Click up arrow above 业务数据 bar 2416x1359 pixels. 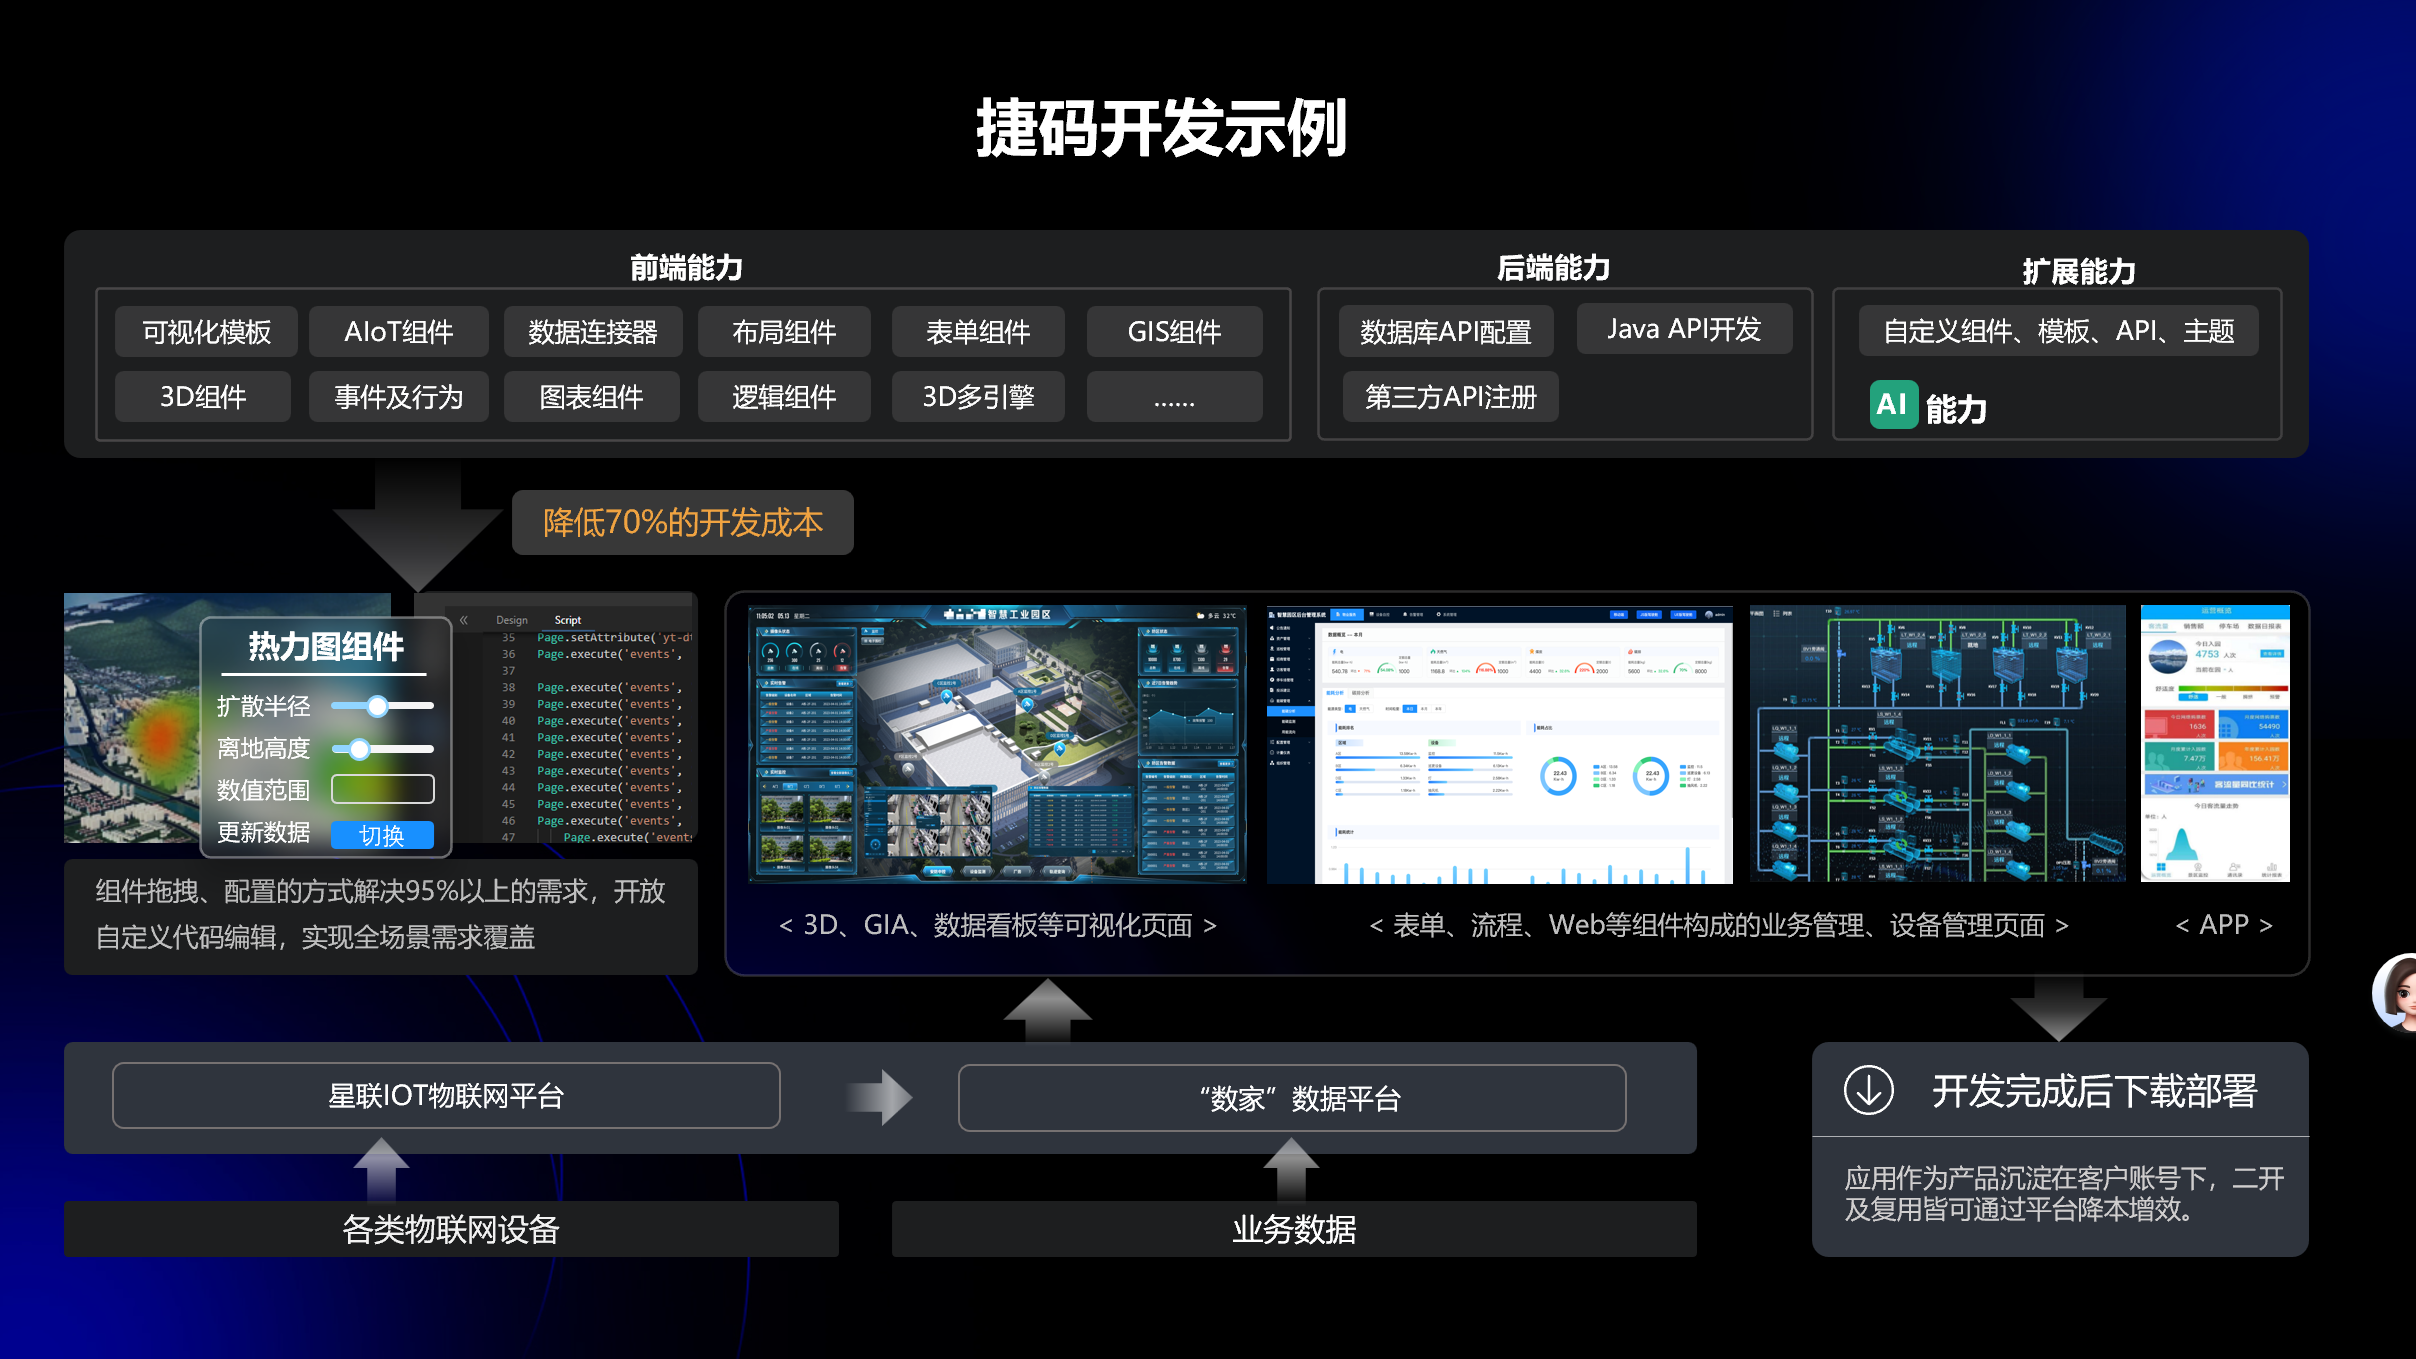[1291, 1167]
